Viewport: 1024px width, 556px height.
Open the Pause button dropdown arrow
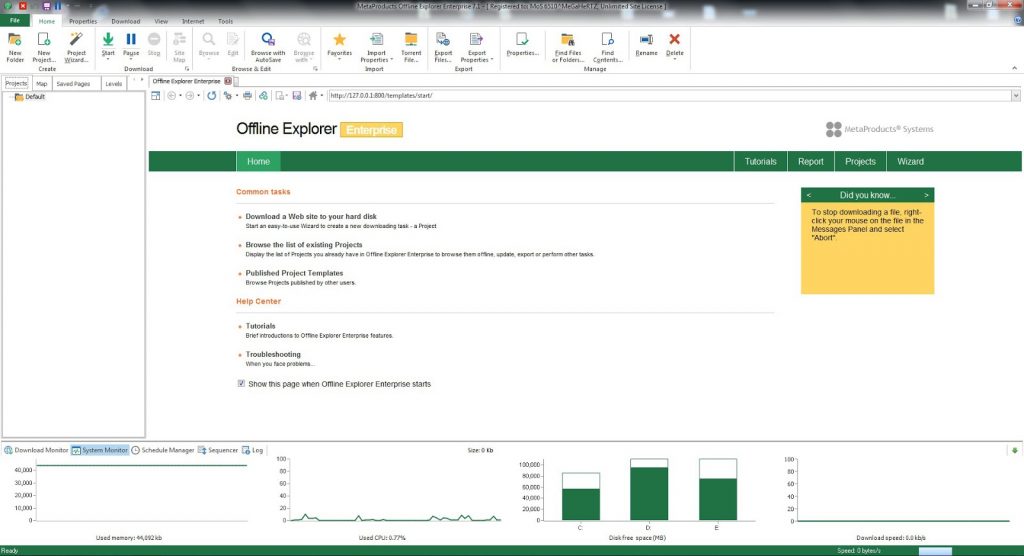[x=131, y=59]
